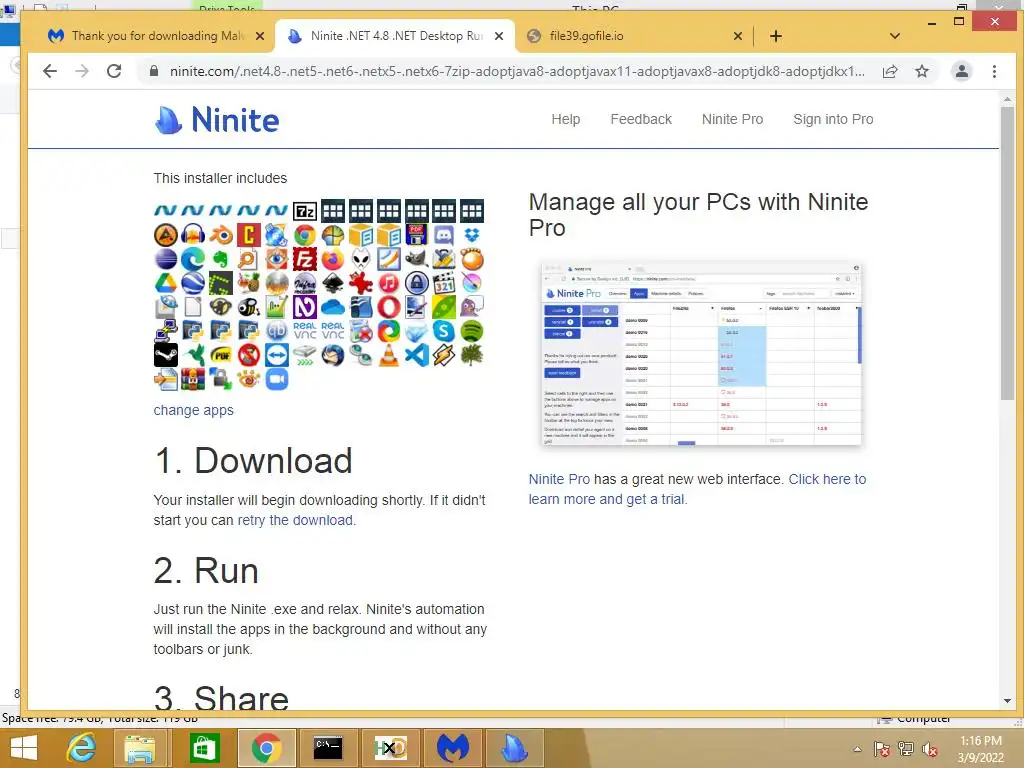Open Chrome's three-dot menu

[x=994, y=71]
